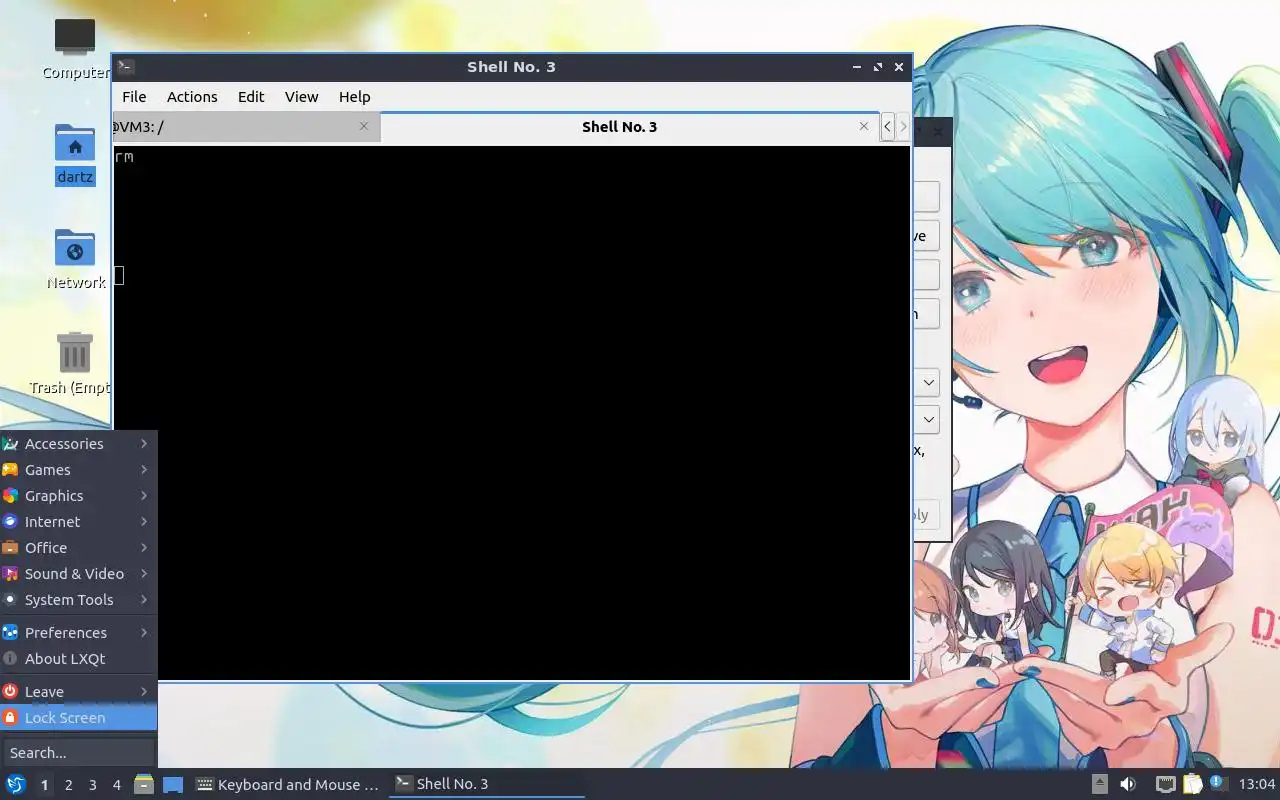Select the Network desktop icon
Viewport: 1280px width, 800px height.
[x=75, y=259]
